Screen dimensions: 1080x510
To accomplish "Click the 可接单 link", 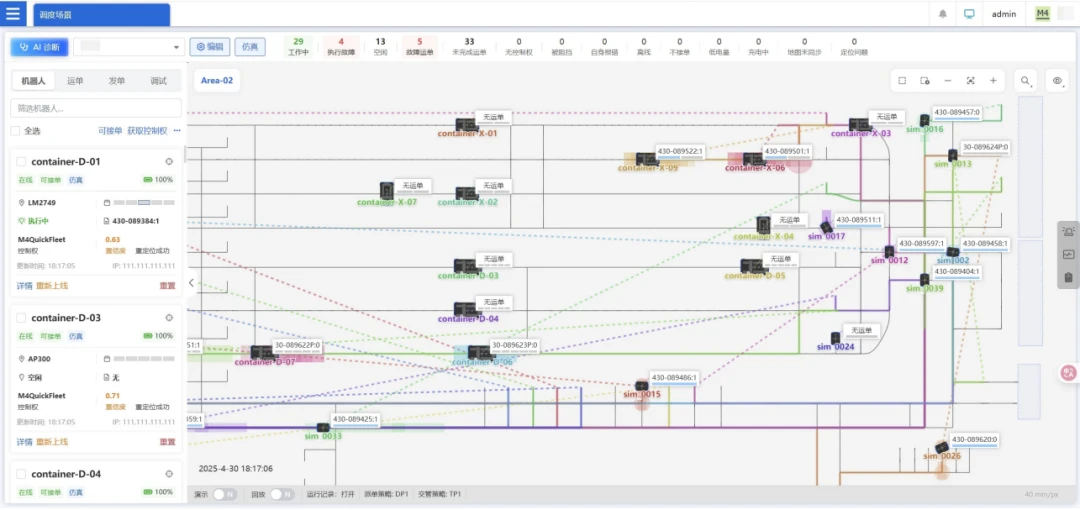I will click(110, 130).
